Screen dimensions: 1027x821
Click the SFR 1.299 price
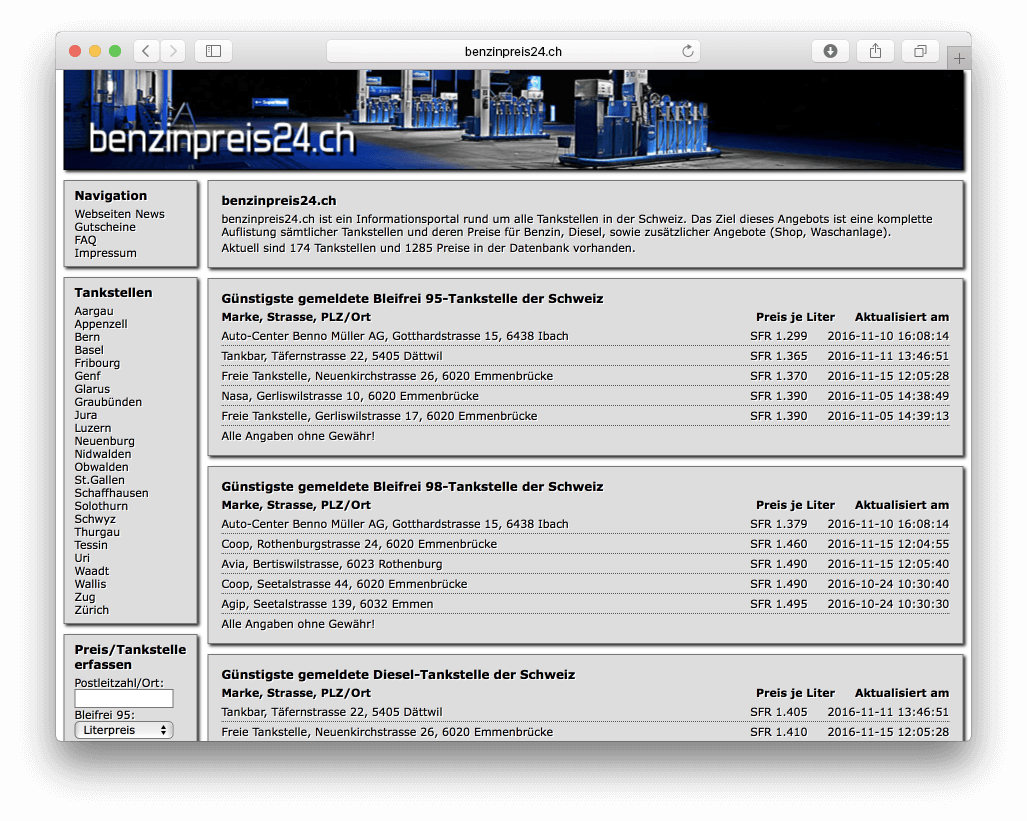pyautogui.click(x=779, y=336)
